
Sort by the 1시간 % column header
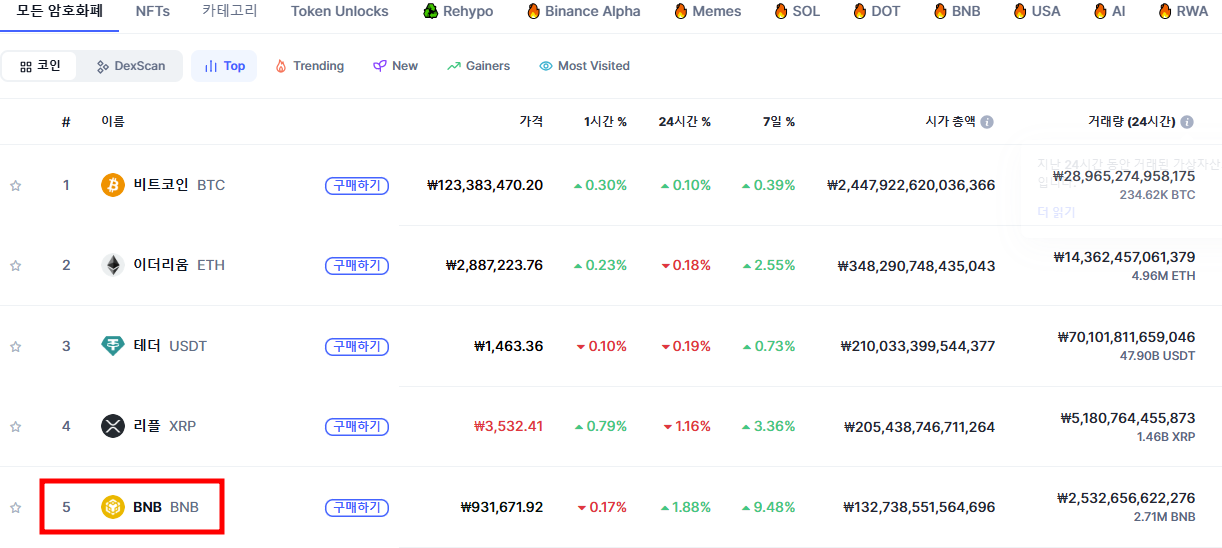pyautogui.click(x=605, y=122)
